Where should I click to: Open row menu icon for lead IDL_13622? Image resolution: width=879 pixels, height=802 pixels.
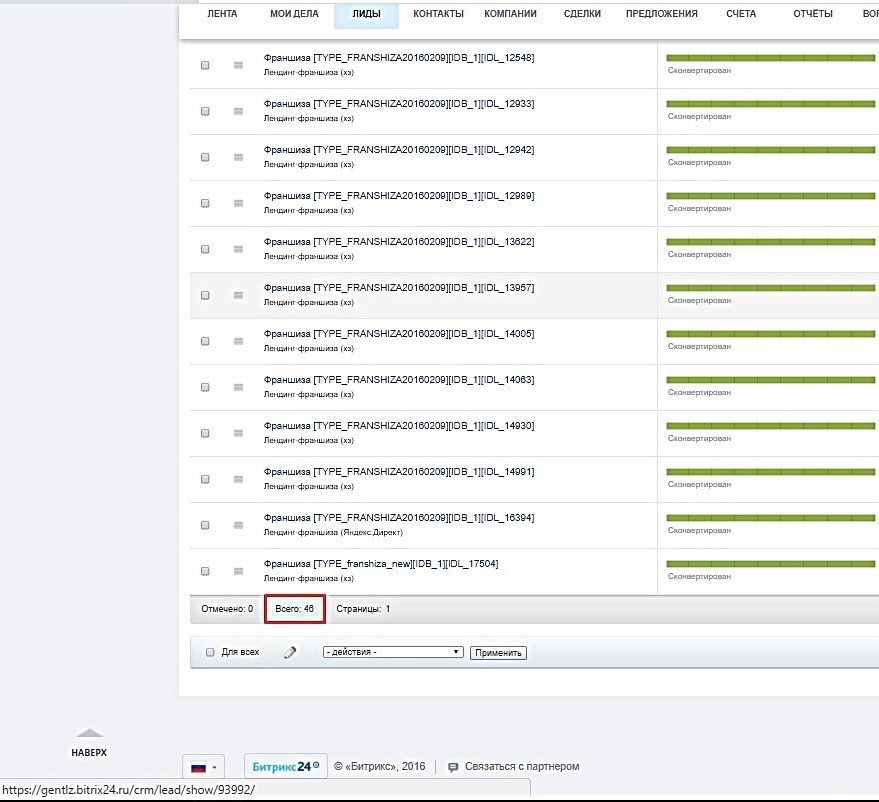click(x=238, y=249)
